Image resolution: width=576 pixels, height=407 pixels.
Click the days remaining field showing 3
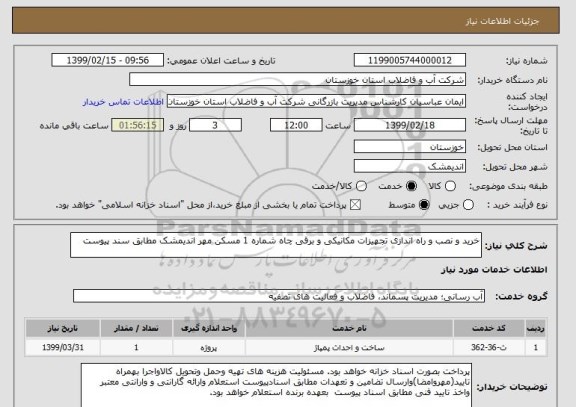[x=215, y=125]
